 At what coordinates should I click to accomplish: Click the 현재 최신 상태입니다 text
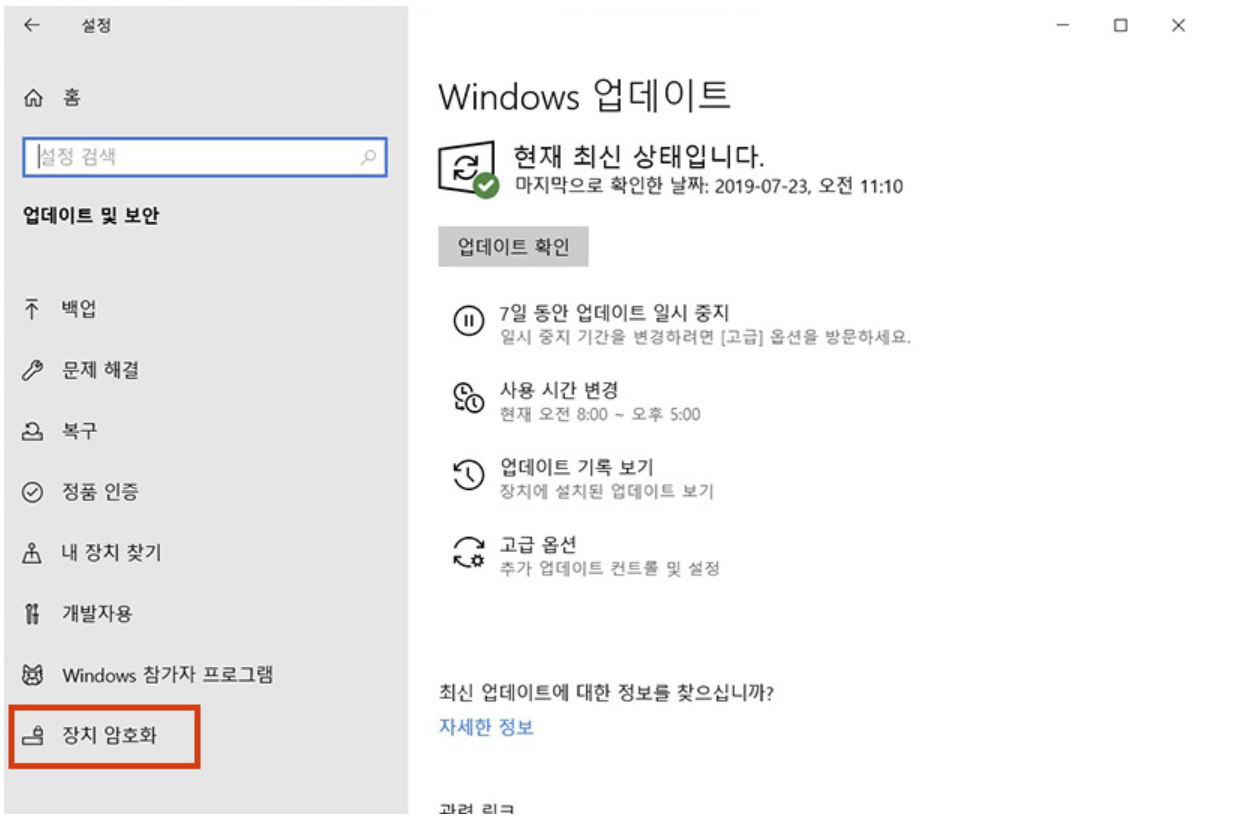[x=639, y=156]
